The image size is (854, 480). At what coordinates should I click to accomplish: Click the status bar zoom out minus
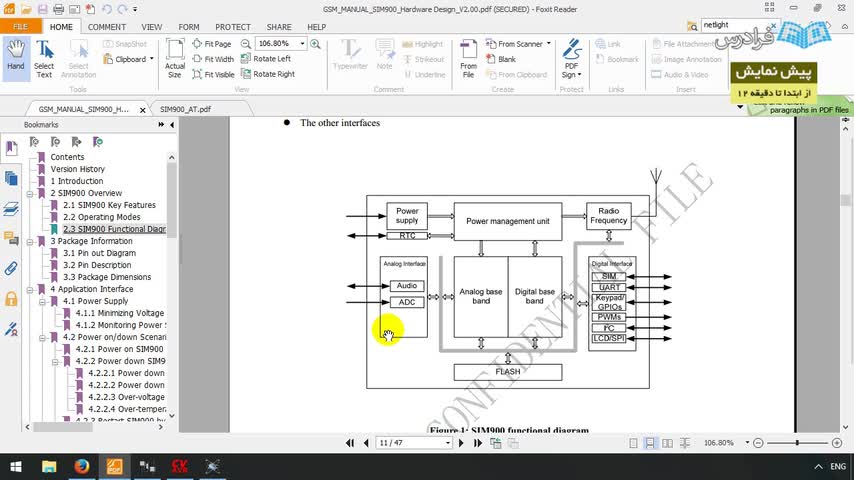coord(758,443)
